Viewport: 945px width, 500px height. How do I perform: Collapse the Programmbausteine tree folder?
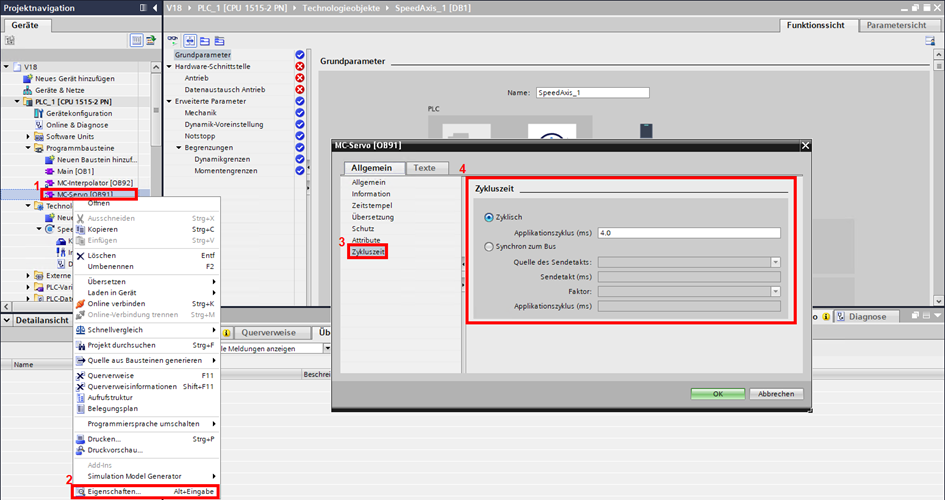(29, 148)
